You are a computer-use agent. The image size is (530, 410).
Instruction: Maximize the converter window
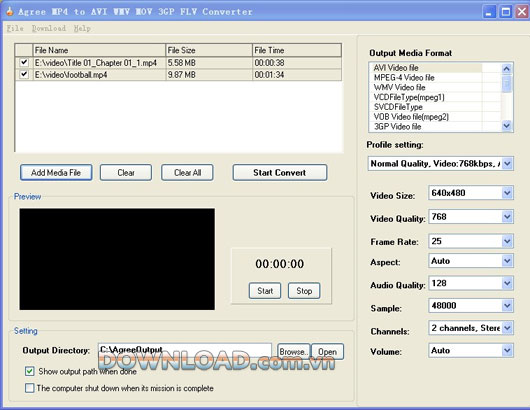point(506,12)
